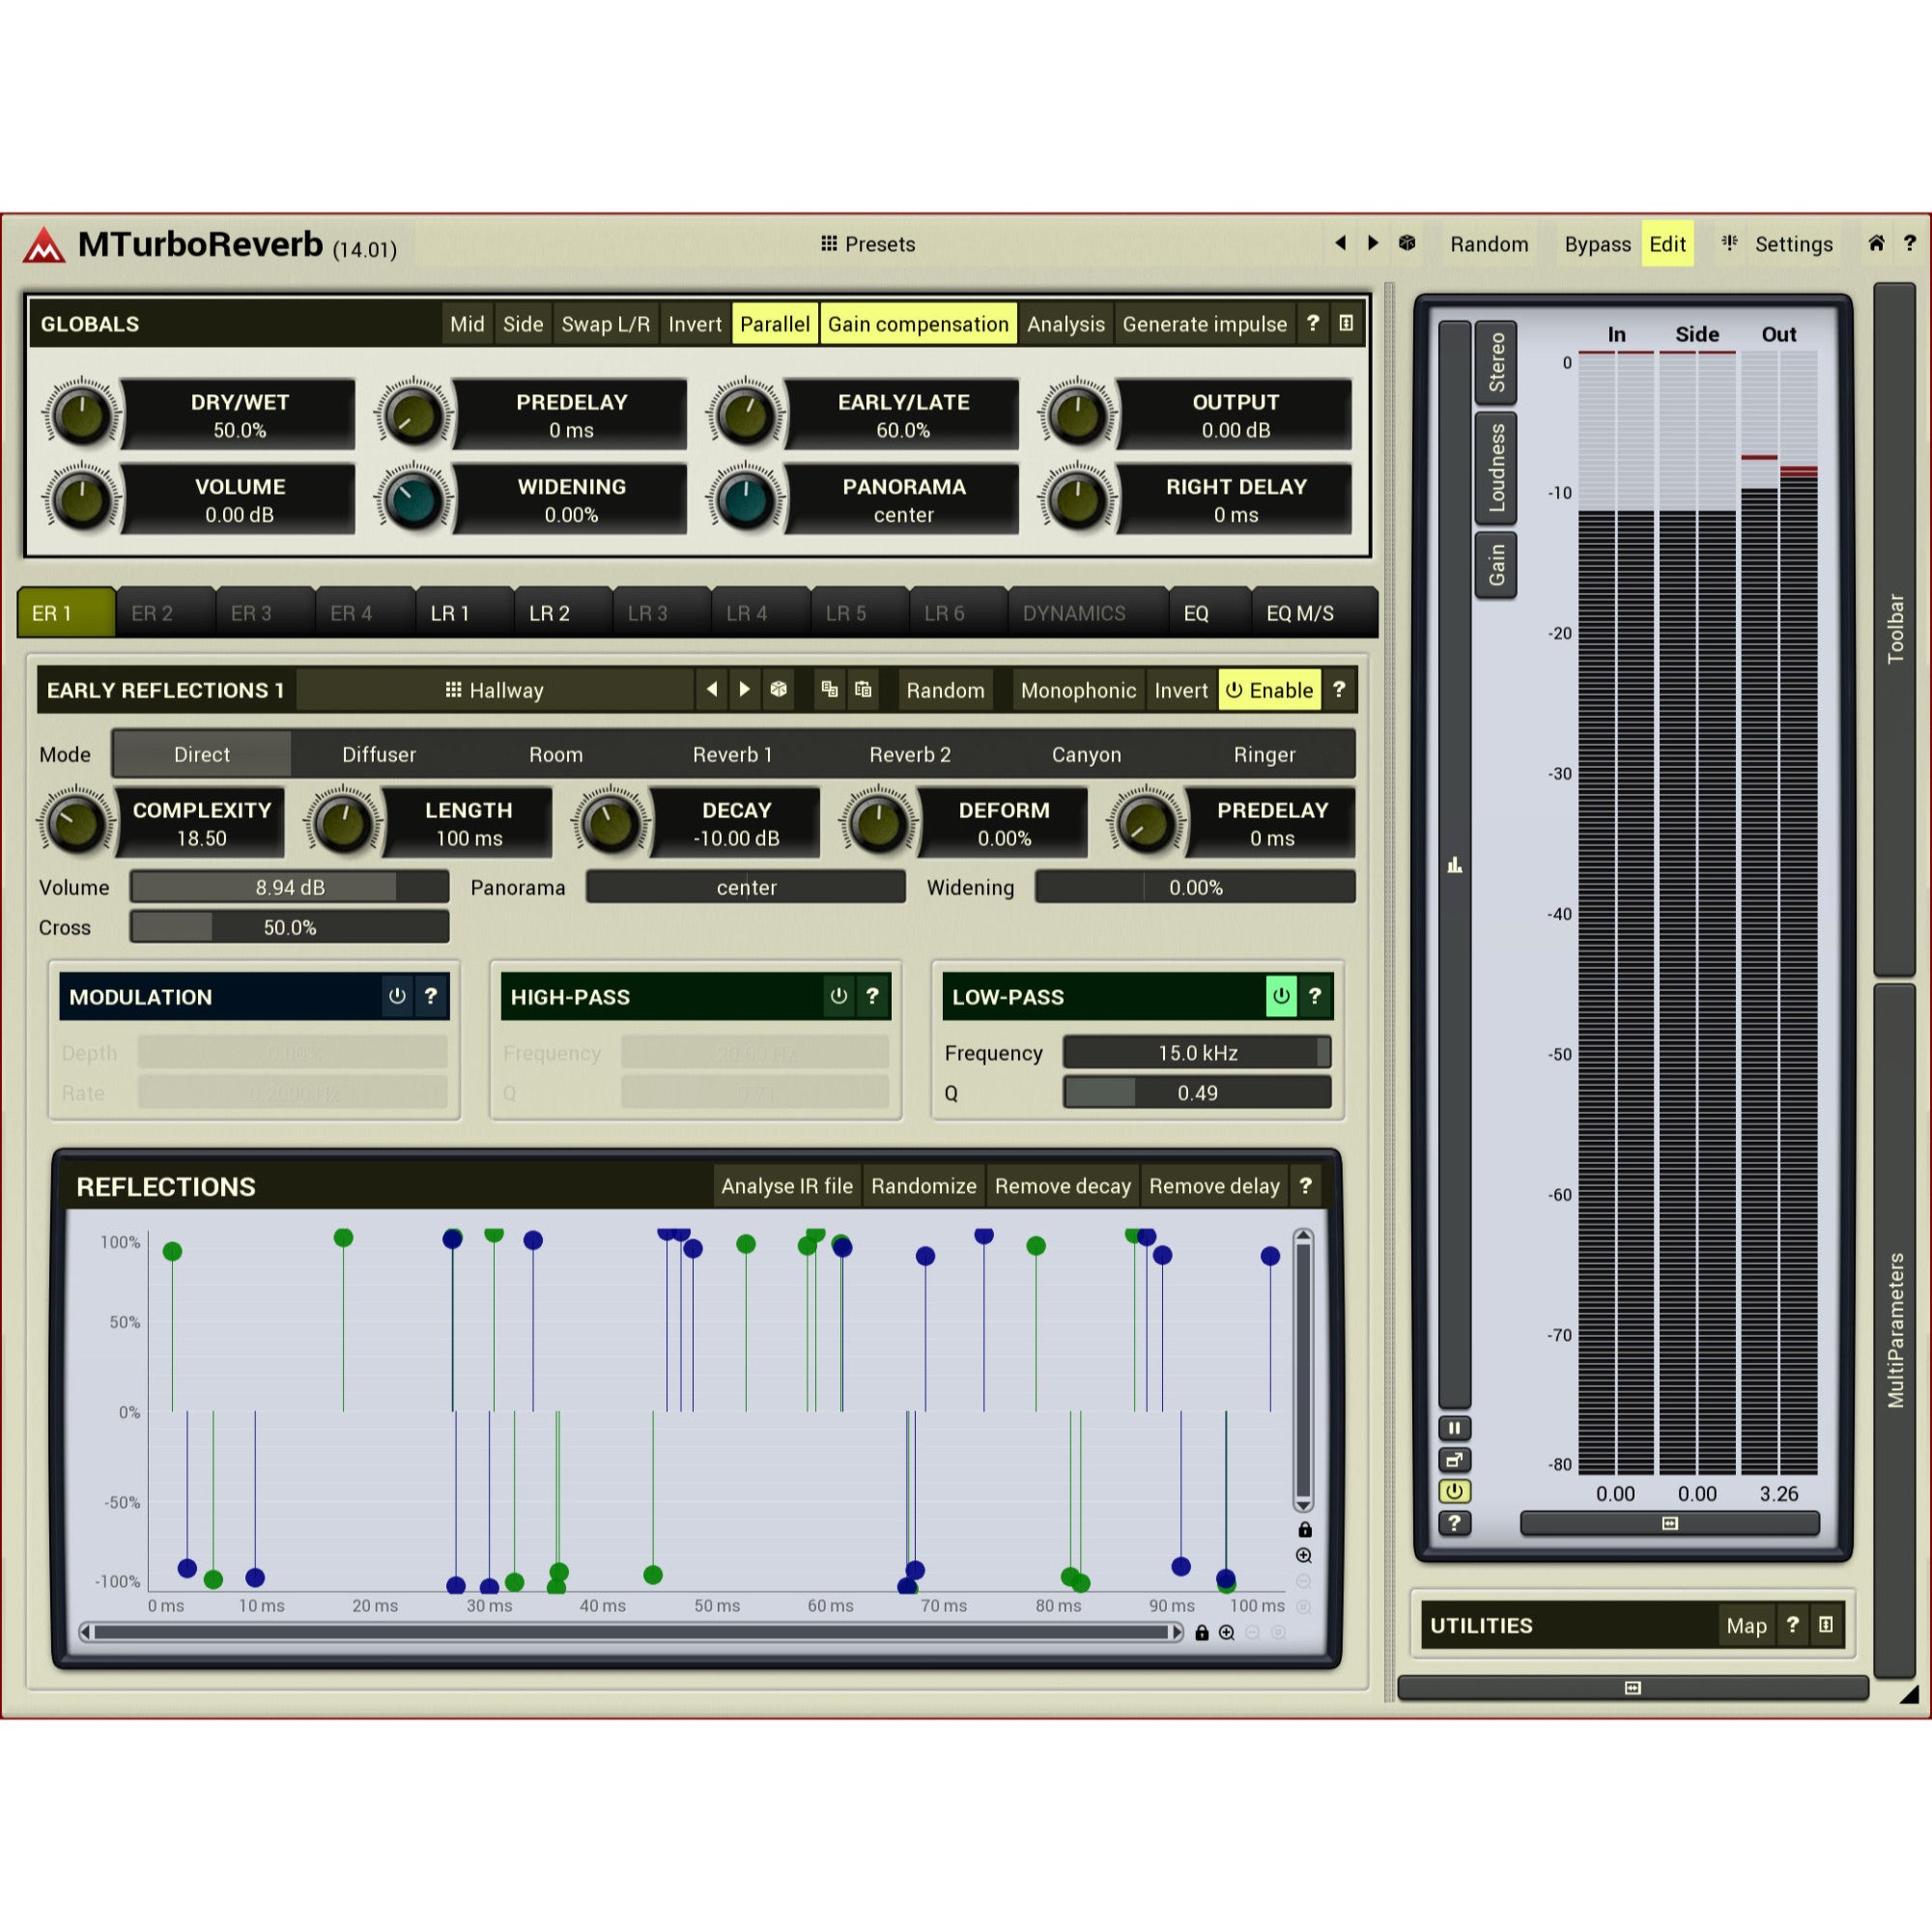This screenshot has height=1932, width=1932.
Task: Click the vertical zoom-in magnifier in the Reflections graph
Action: (1304, 1555)
